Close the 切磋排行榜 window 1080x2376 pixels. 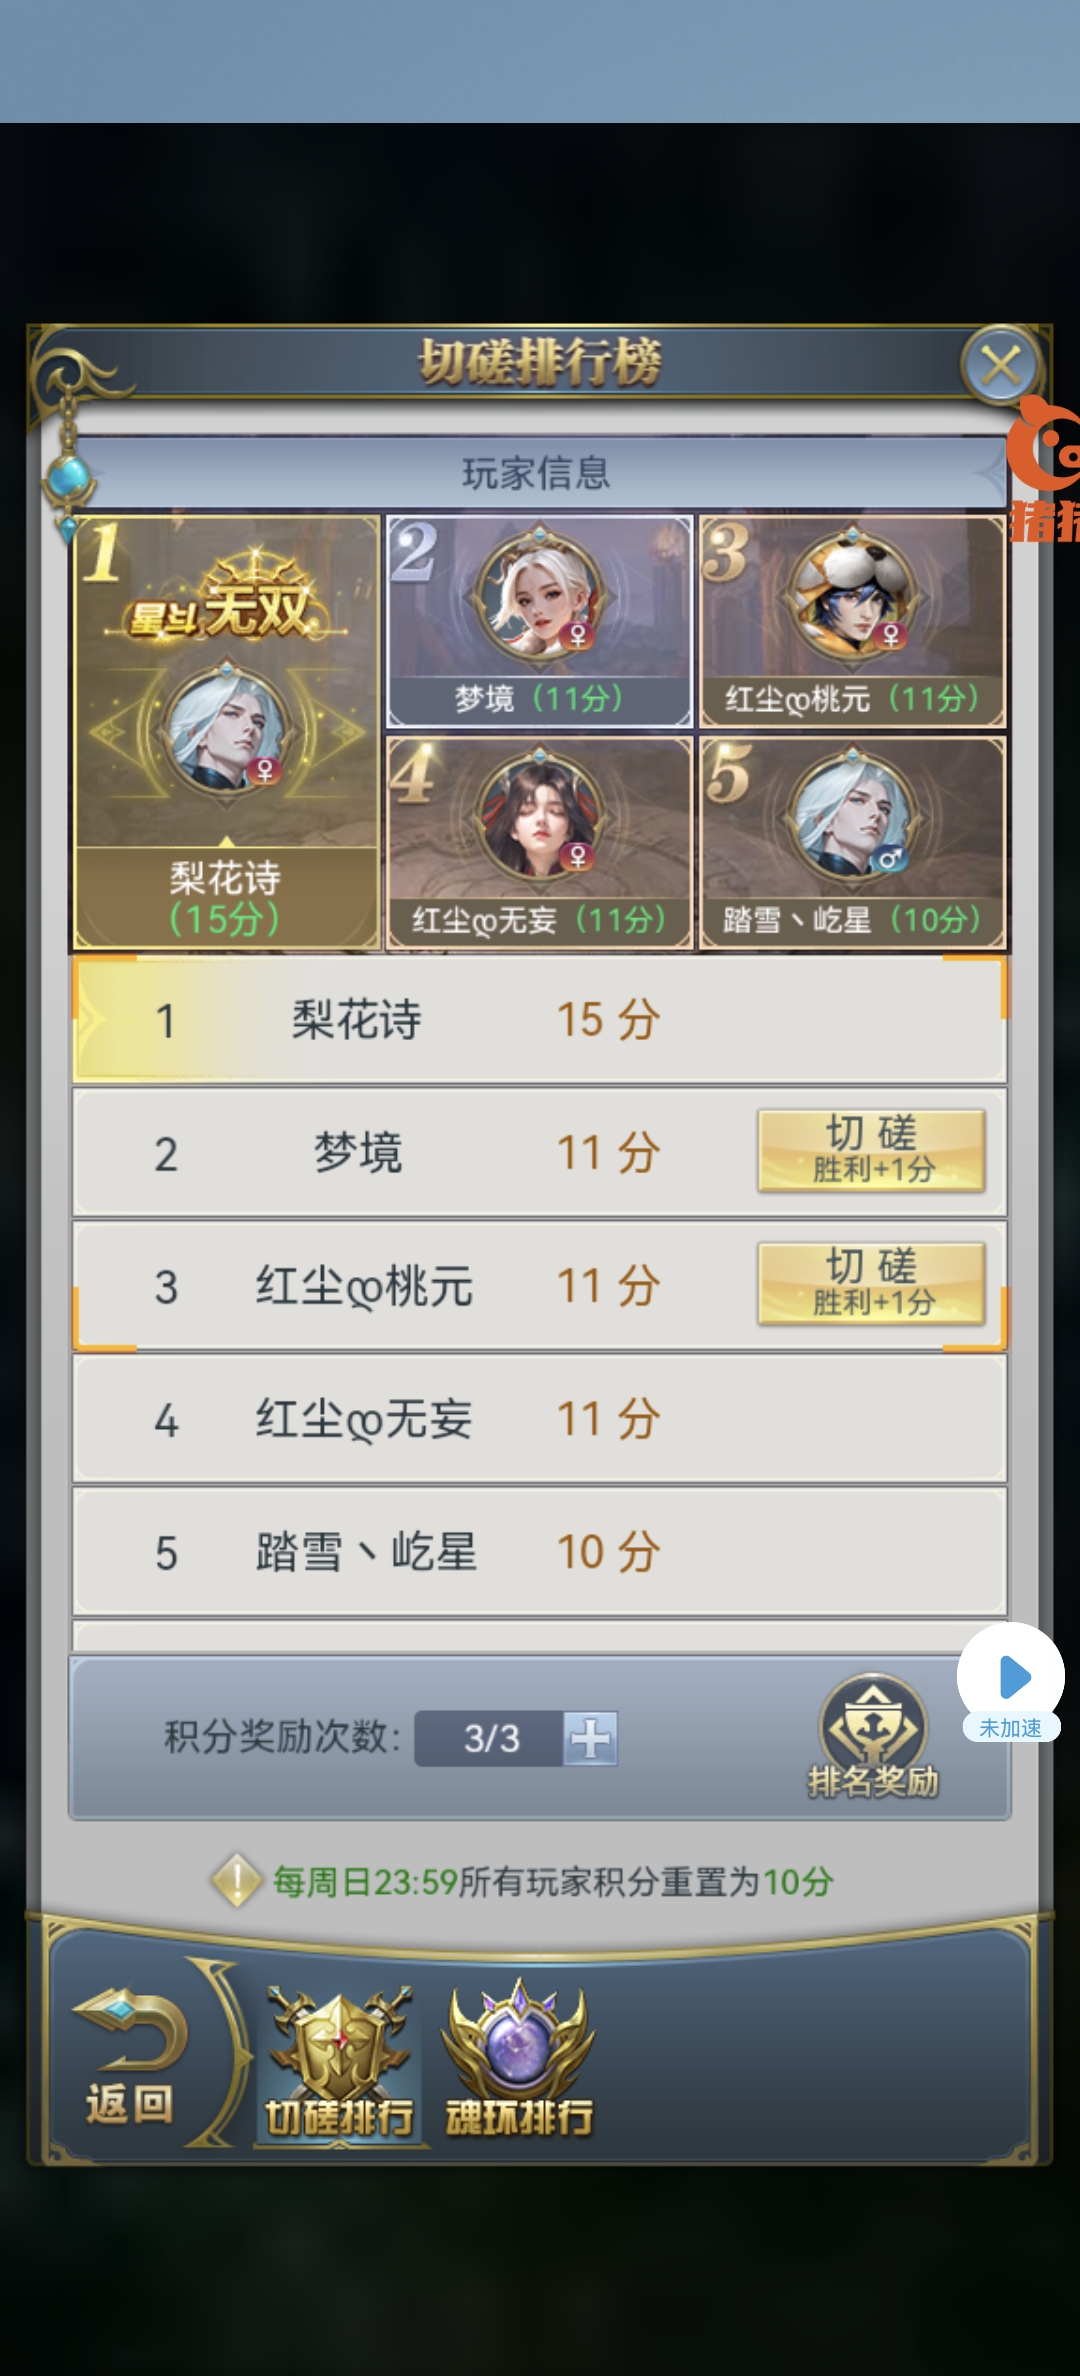pos(1001,364)
